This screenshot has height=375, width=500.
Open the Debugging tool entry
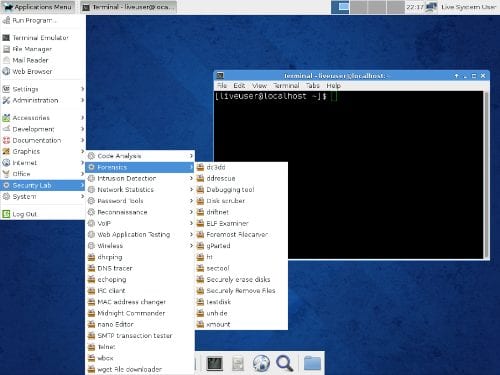[x=241, y=190]
